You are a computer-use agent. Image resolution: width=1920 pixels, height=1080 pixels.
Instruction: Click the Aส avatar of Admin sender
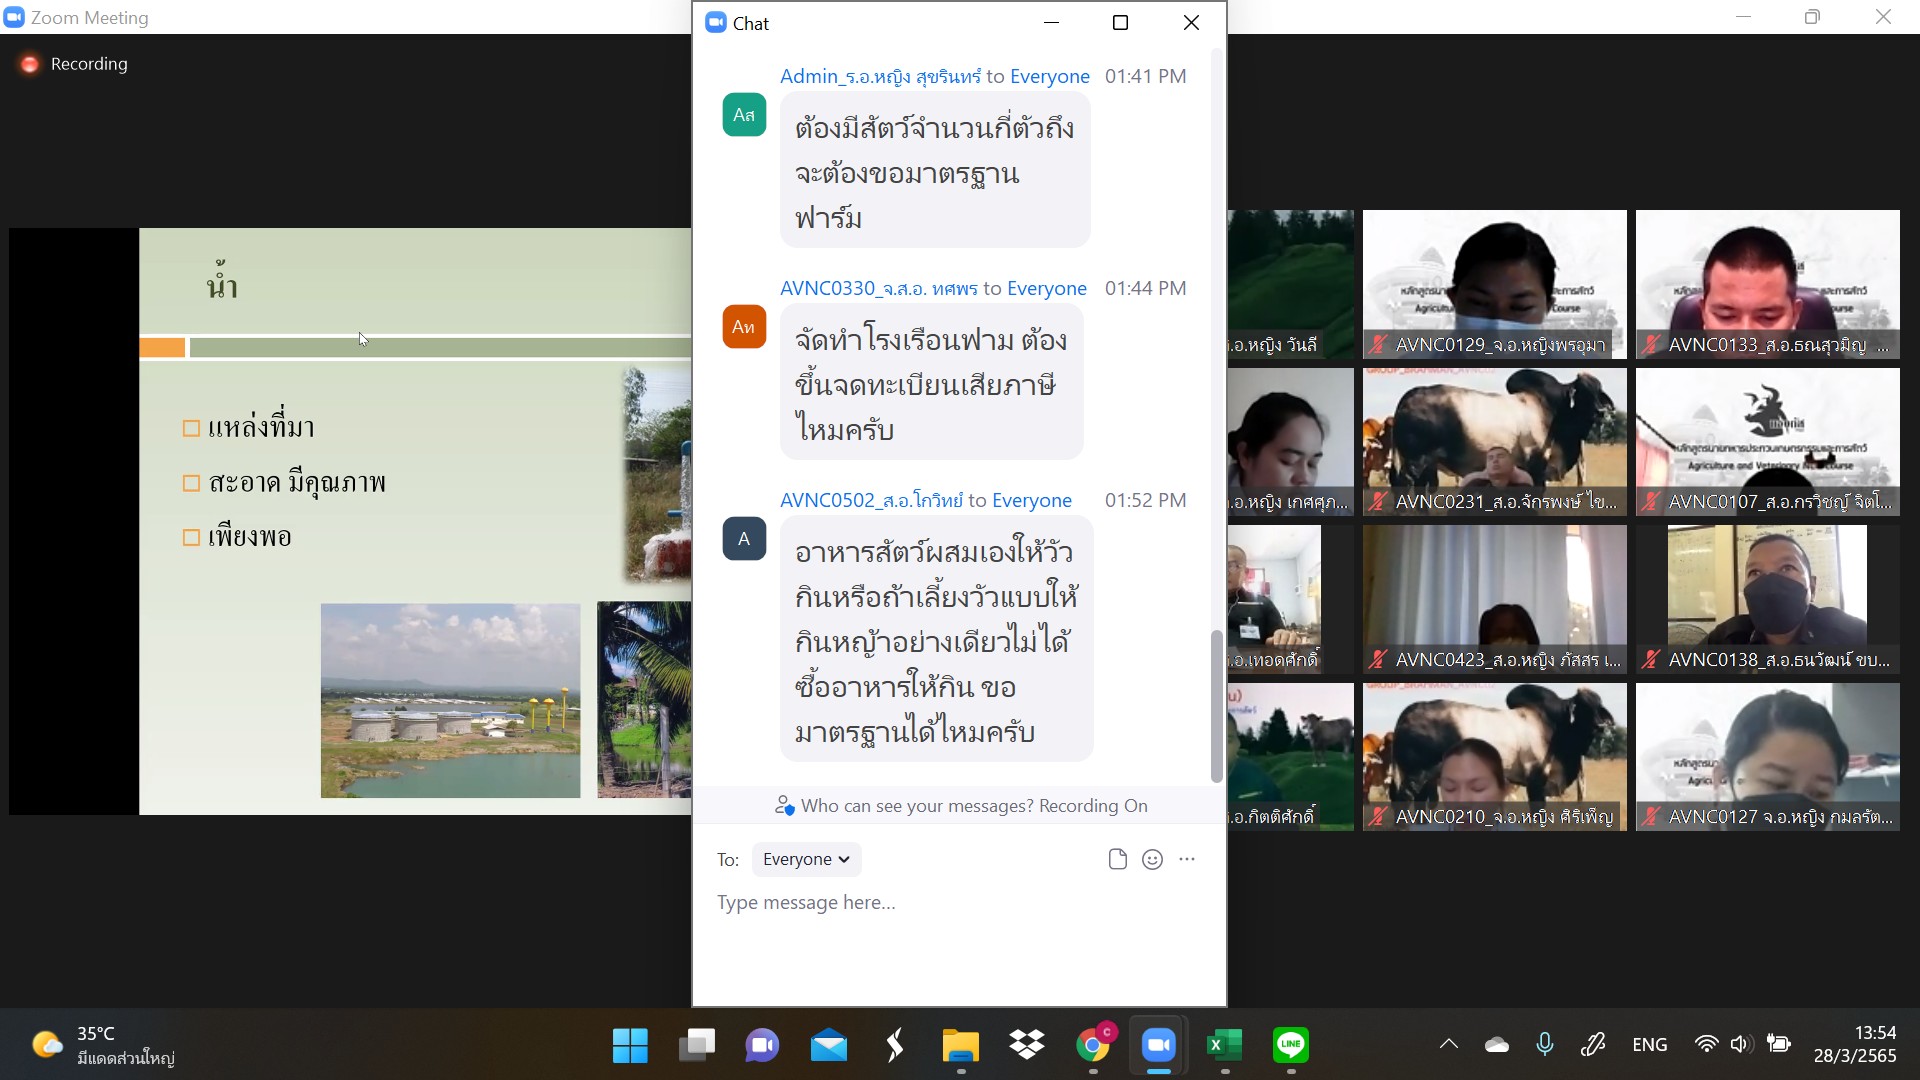[744, 115]
